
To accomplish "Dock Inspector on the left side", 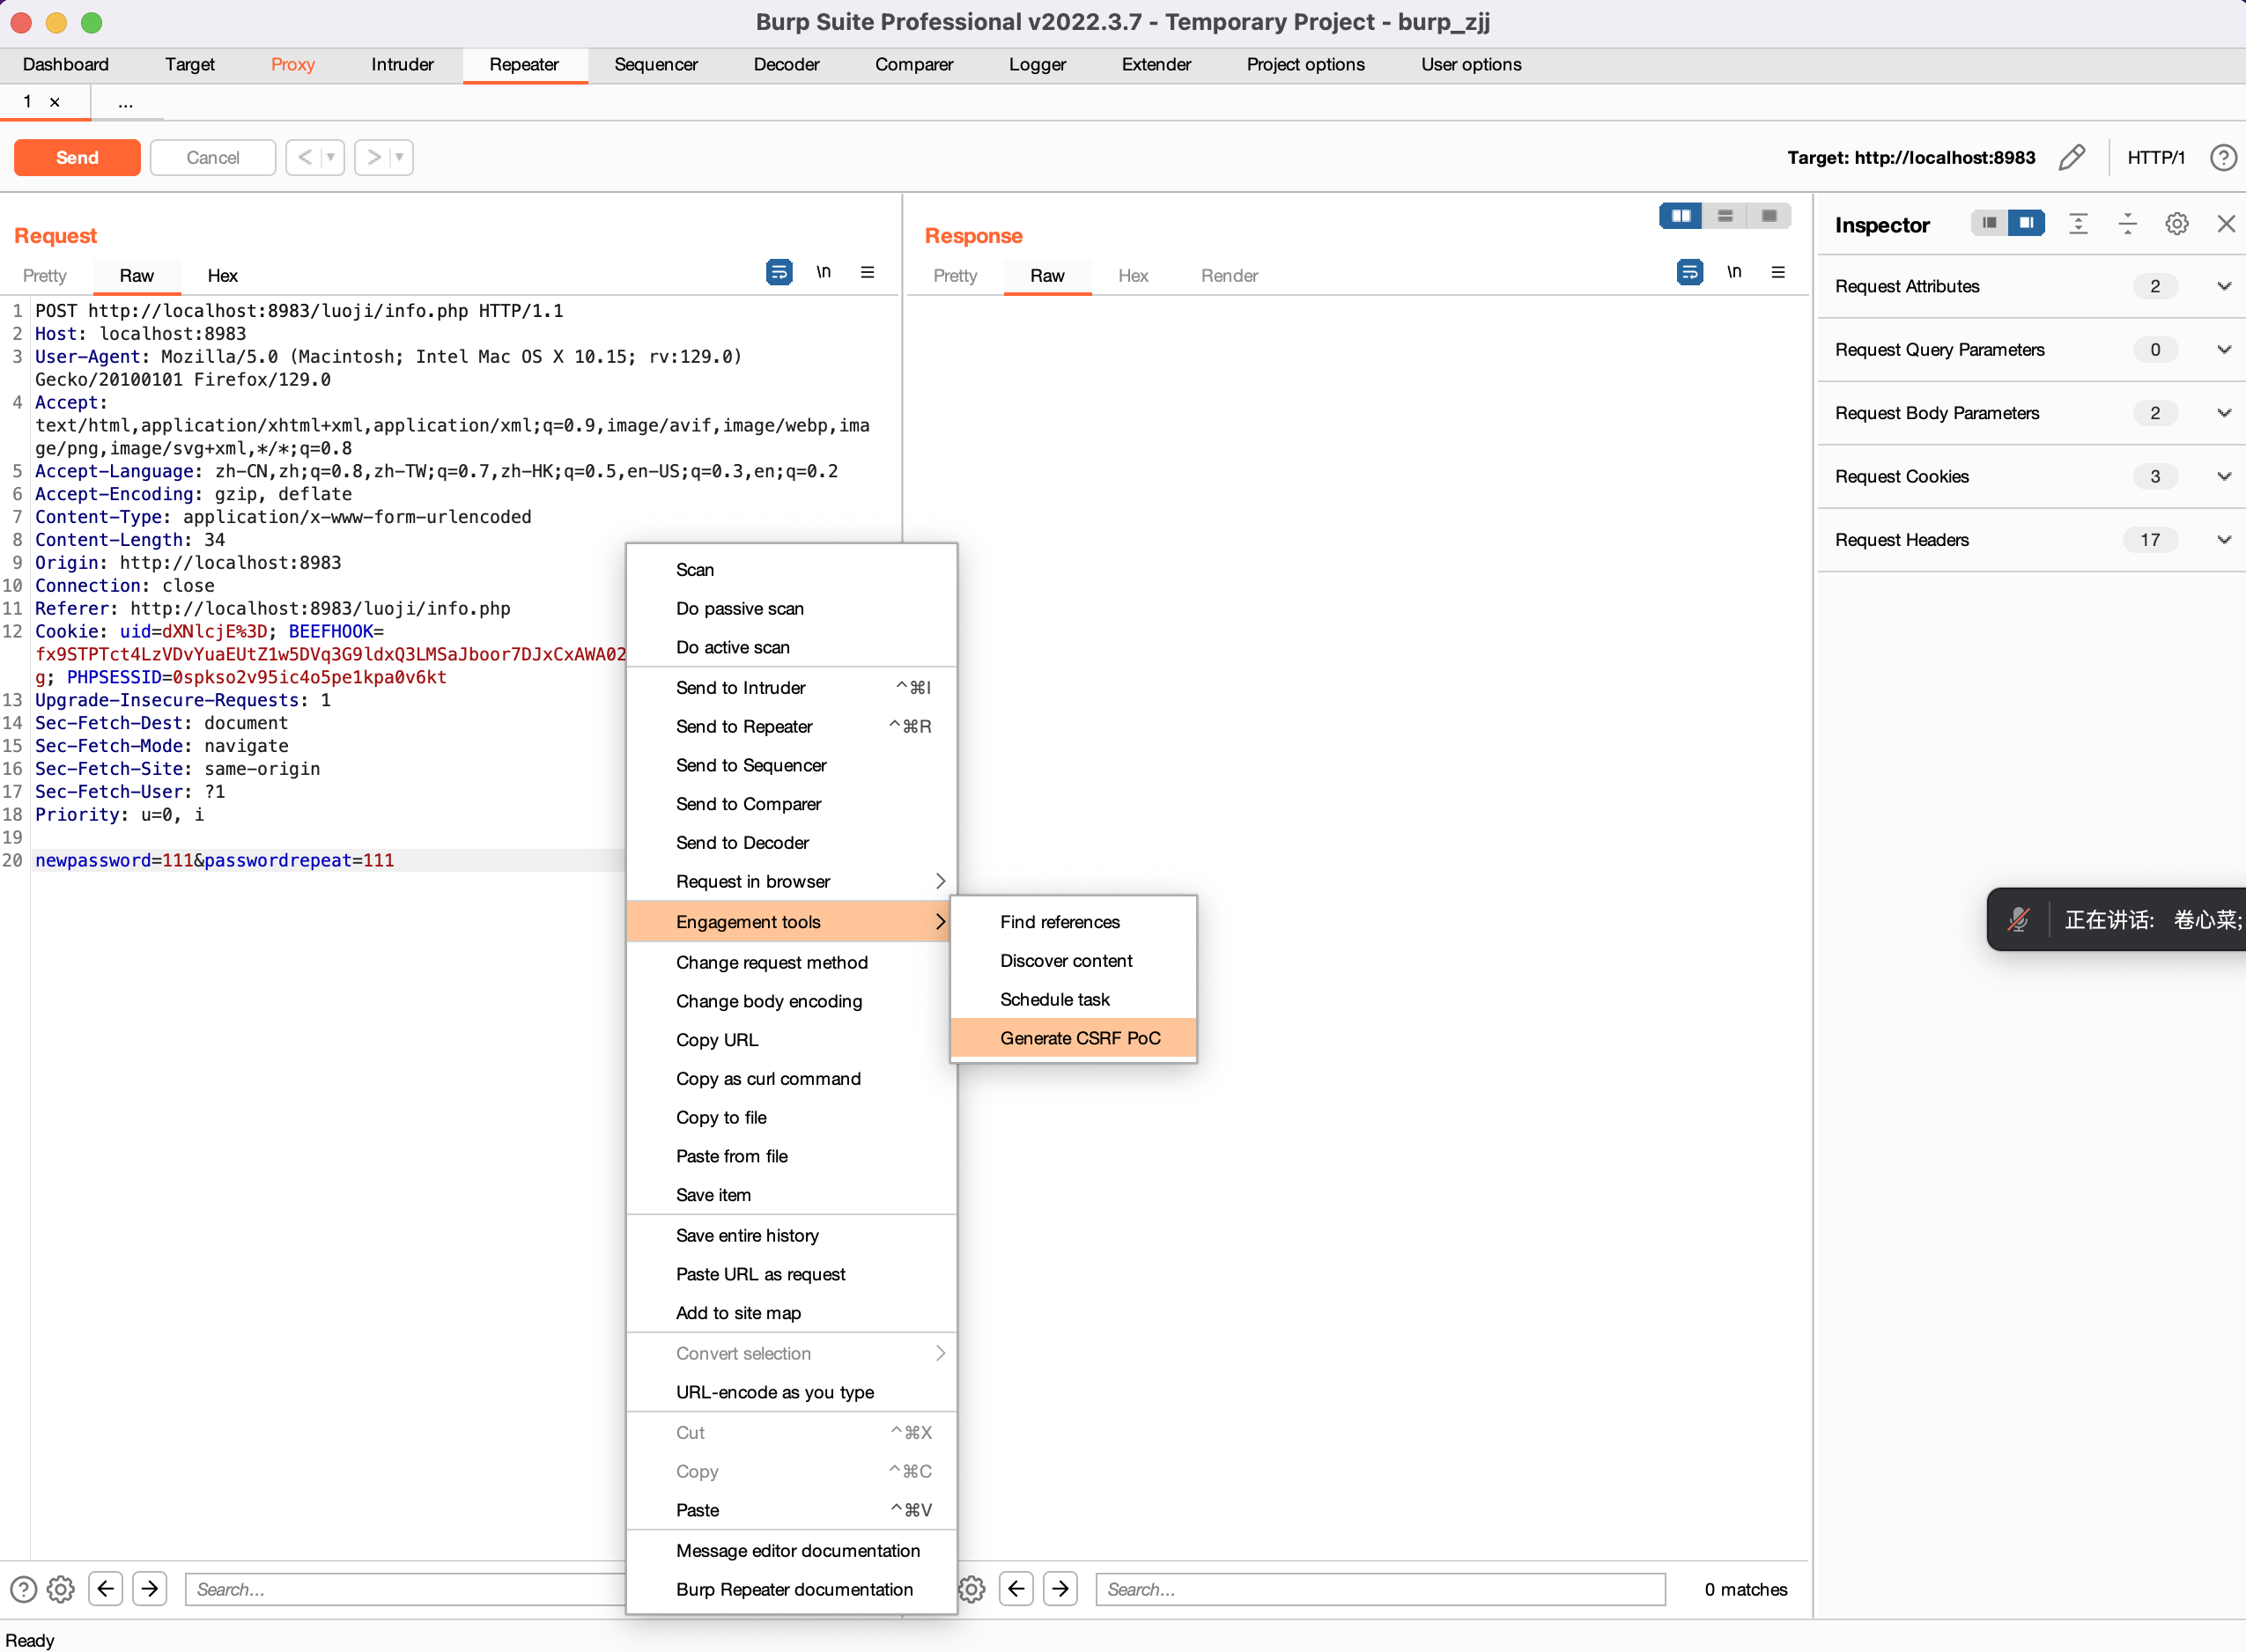I will [x=1989, y=223].
